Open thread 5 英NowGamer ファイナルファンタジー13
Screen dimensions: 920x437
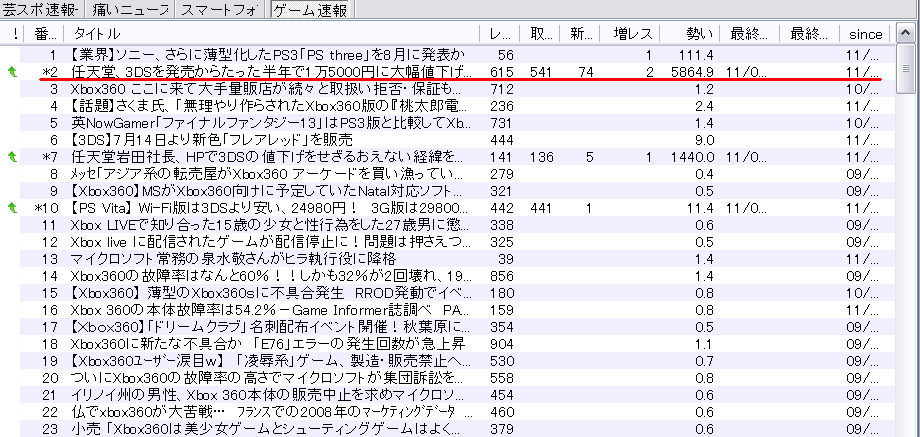269,123
